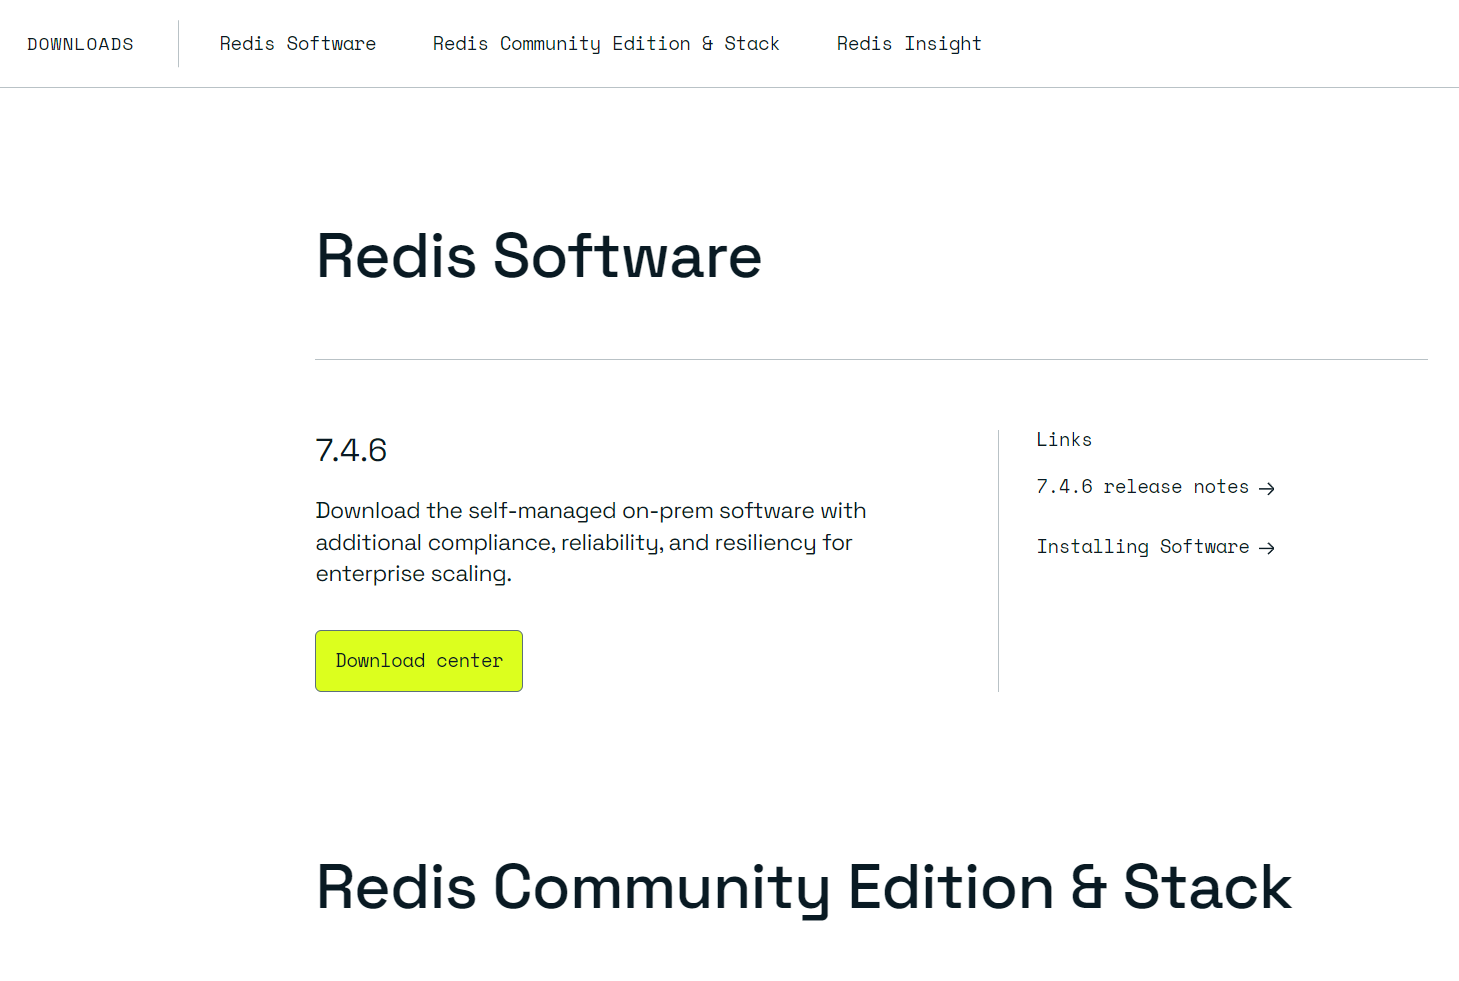
Task: Click the arrow icon beside release notes
Action: pos(1267,487)
